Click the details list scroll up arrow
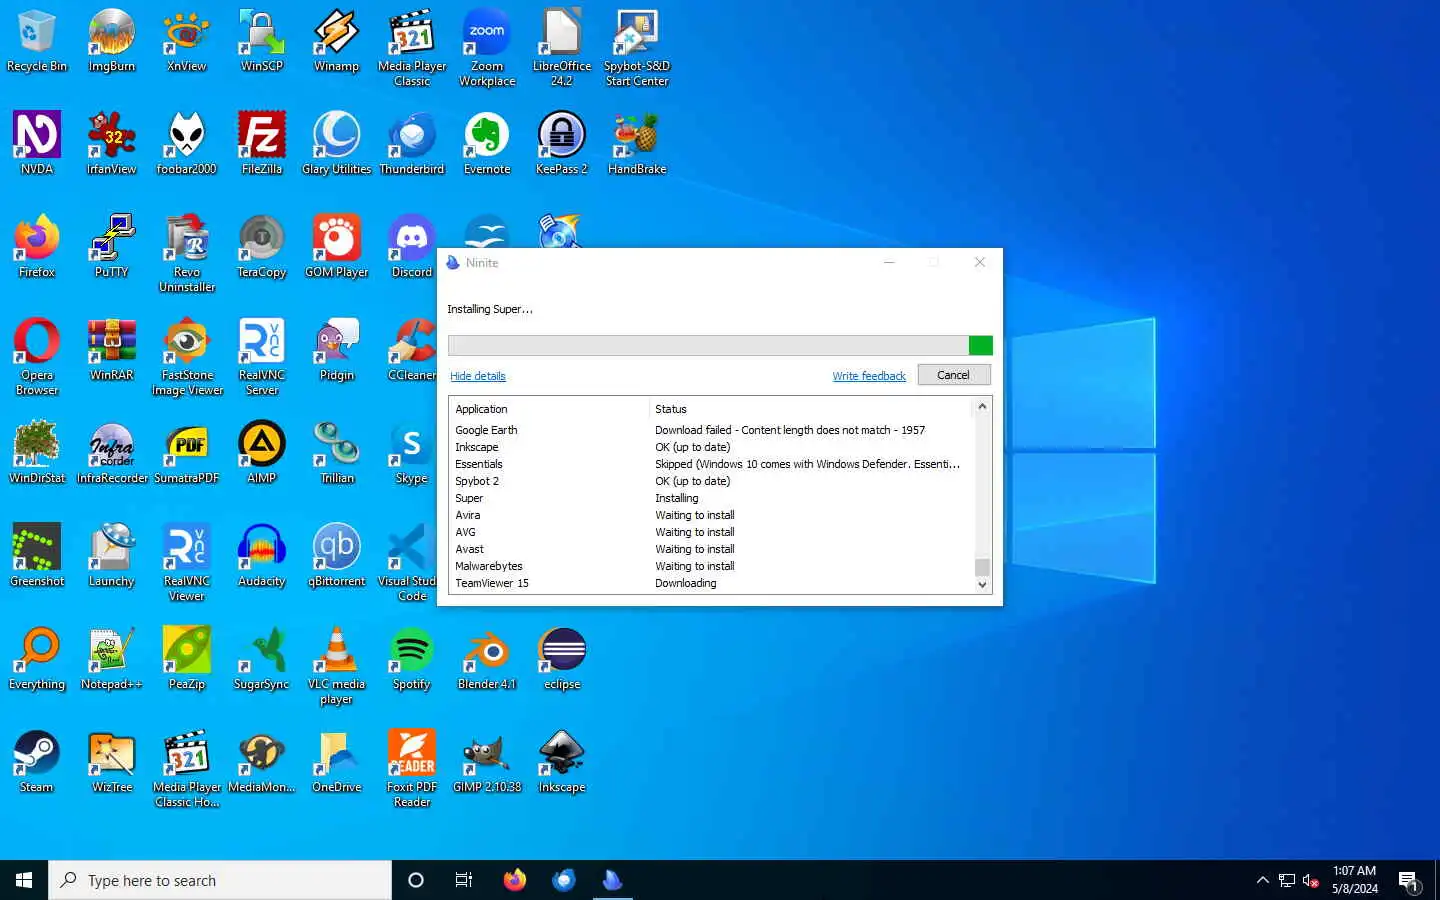The image size is (1440, 900). (982, 406)
